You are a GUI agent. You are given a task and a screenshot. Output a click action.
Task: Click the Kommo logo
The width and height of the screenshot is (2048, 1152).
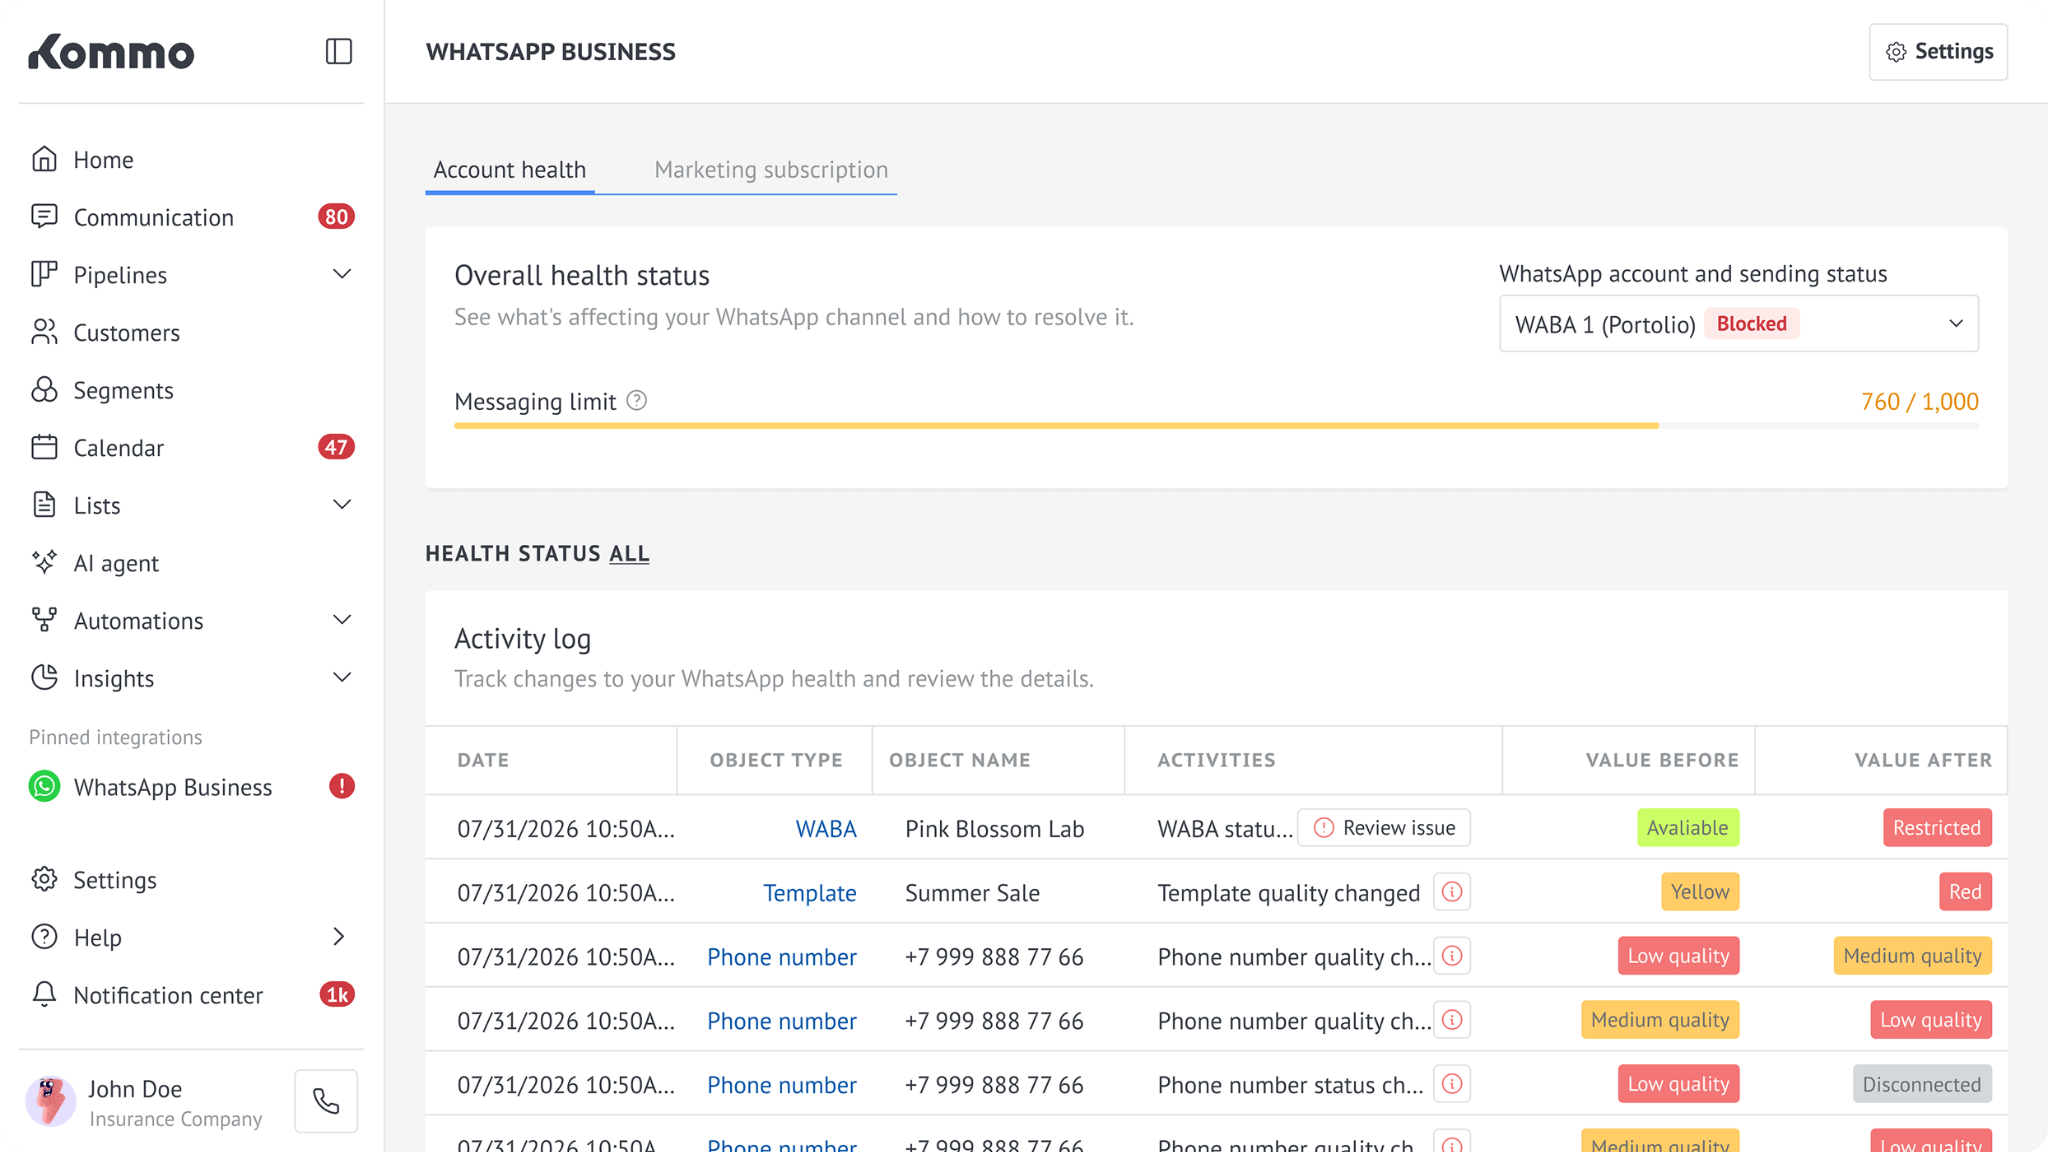coord(111,52)
